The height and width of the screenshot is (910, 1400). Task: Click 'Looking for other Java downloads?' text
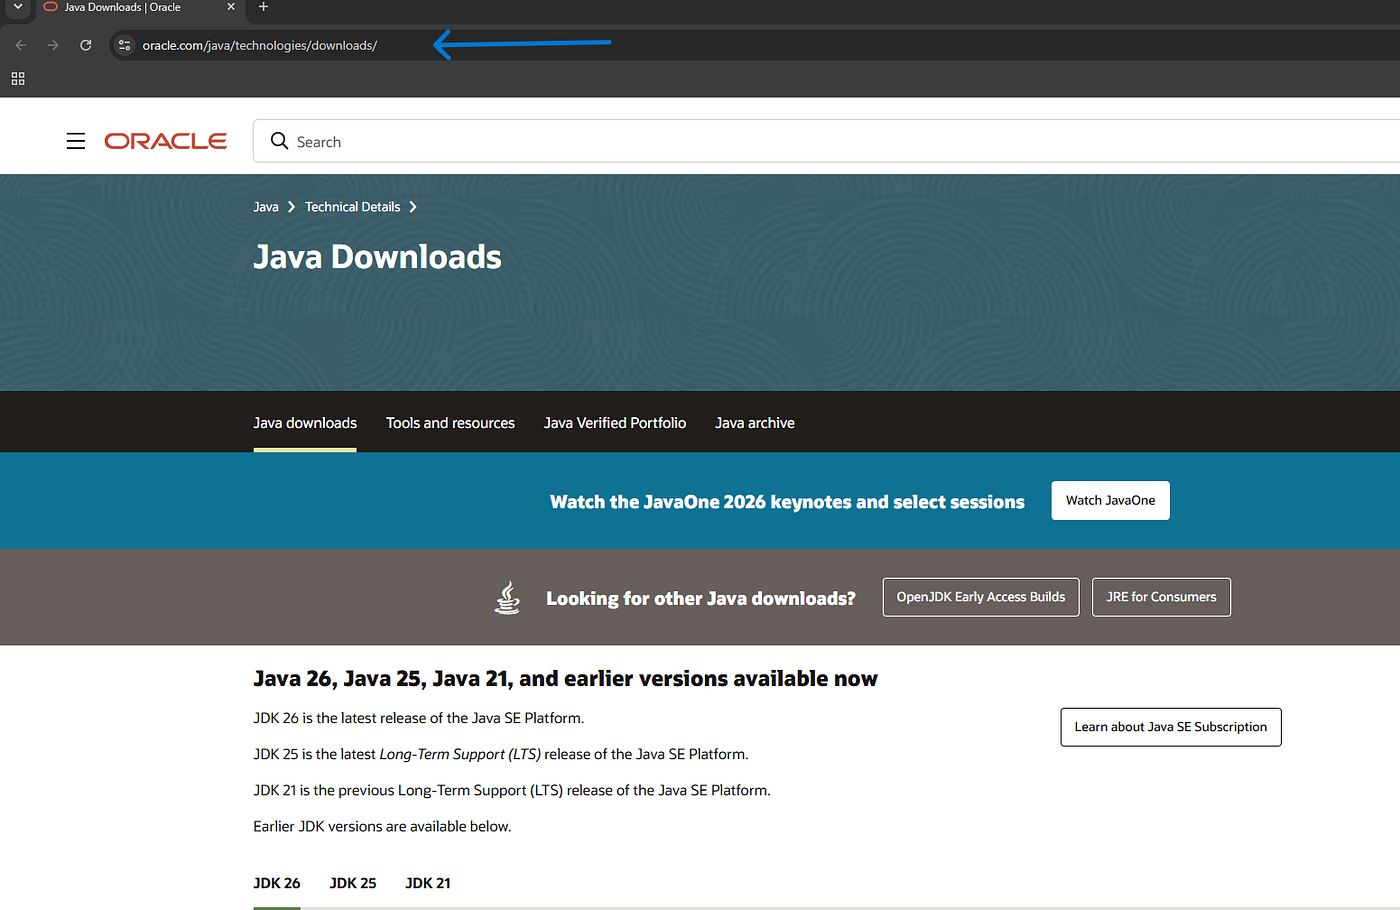[x=701, y=598]
